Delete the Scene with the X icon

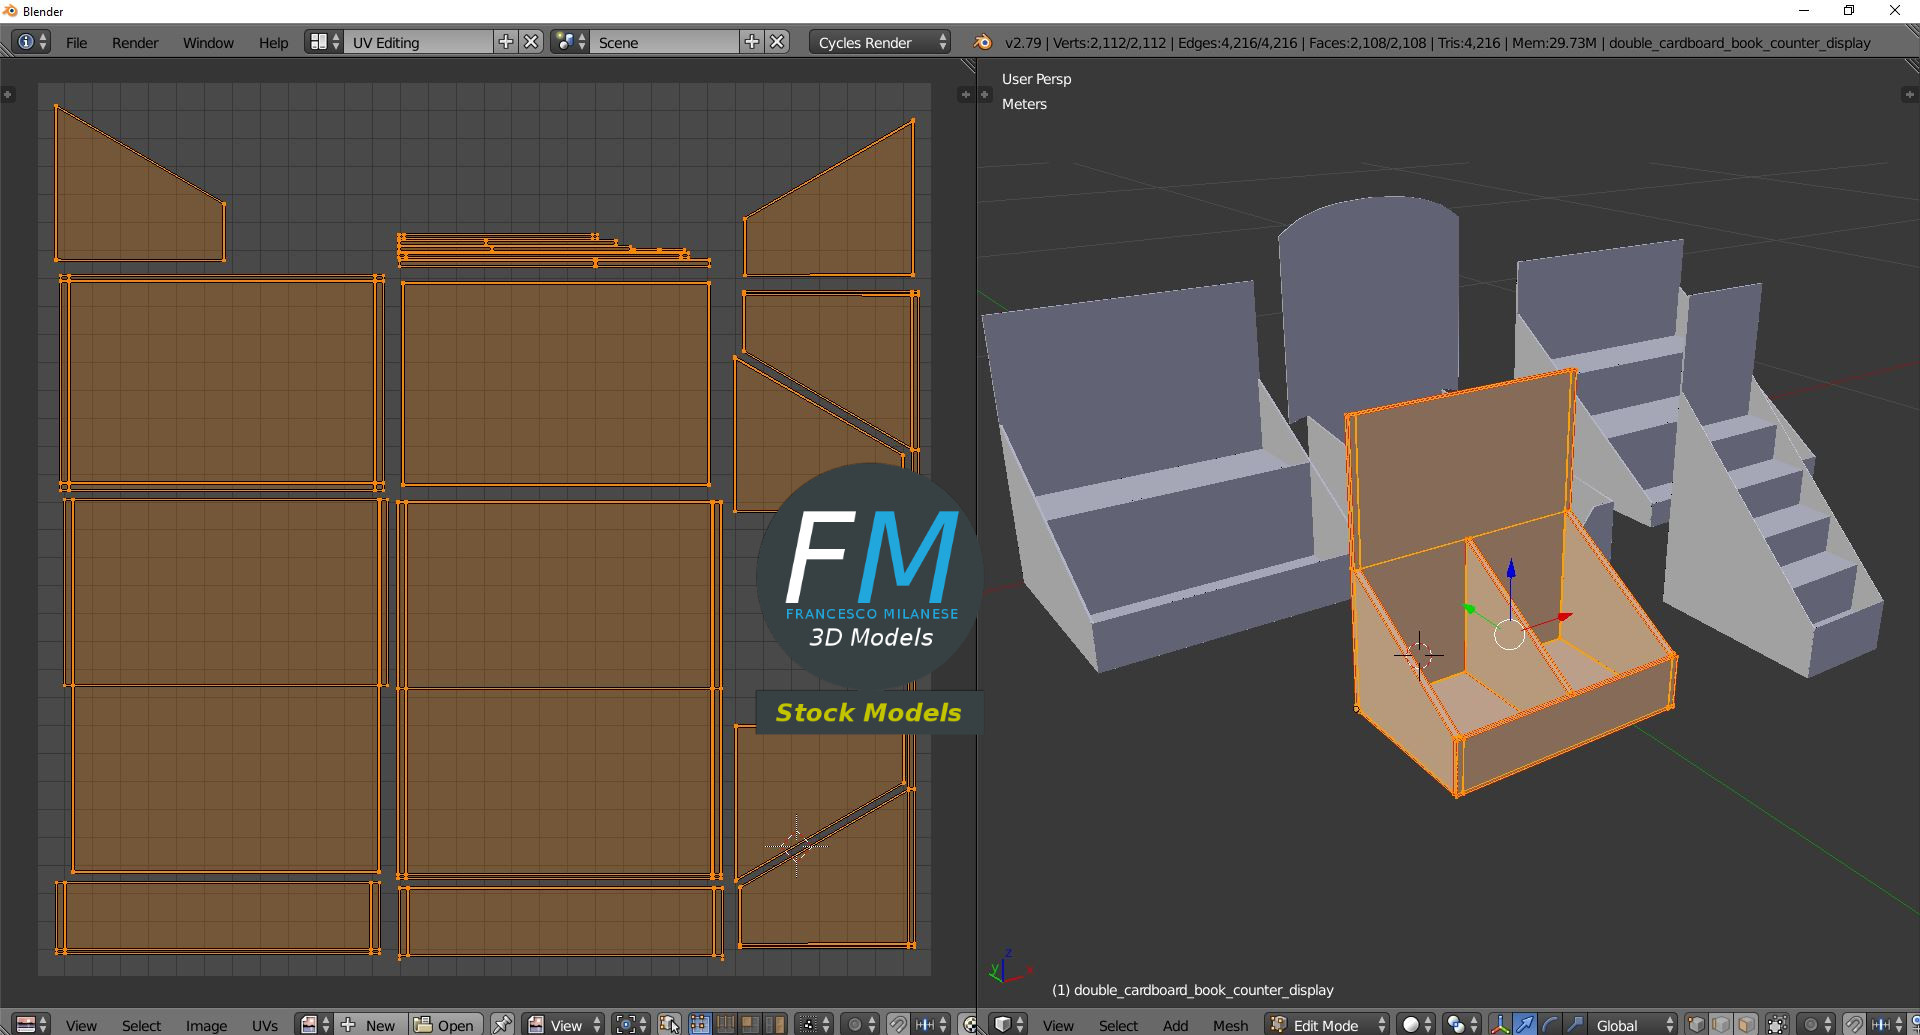777,42
